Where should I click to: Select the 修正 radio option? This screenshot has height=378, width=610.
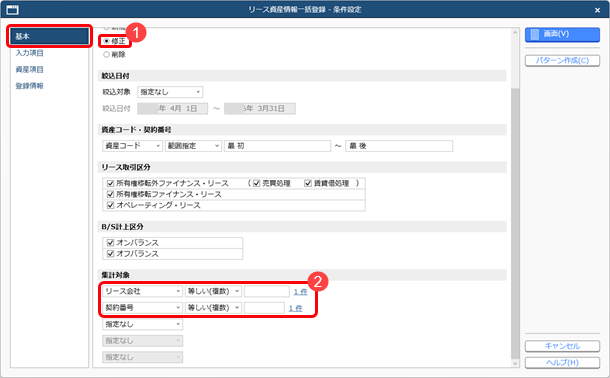coord(106,41)
